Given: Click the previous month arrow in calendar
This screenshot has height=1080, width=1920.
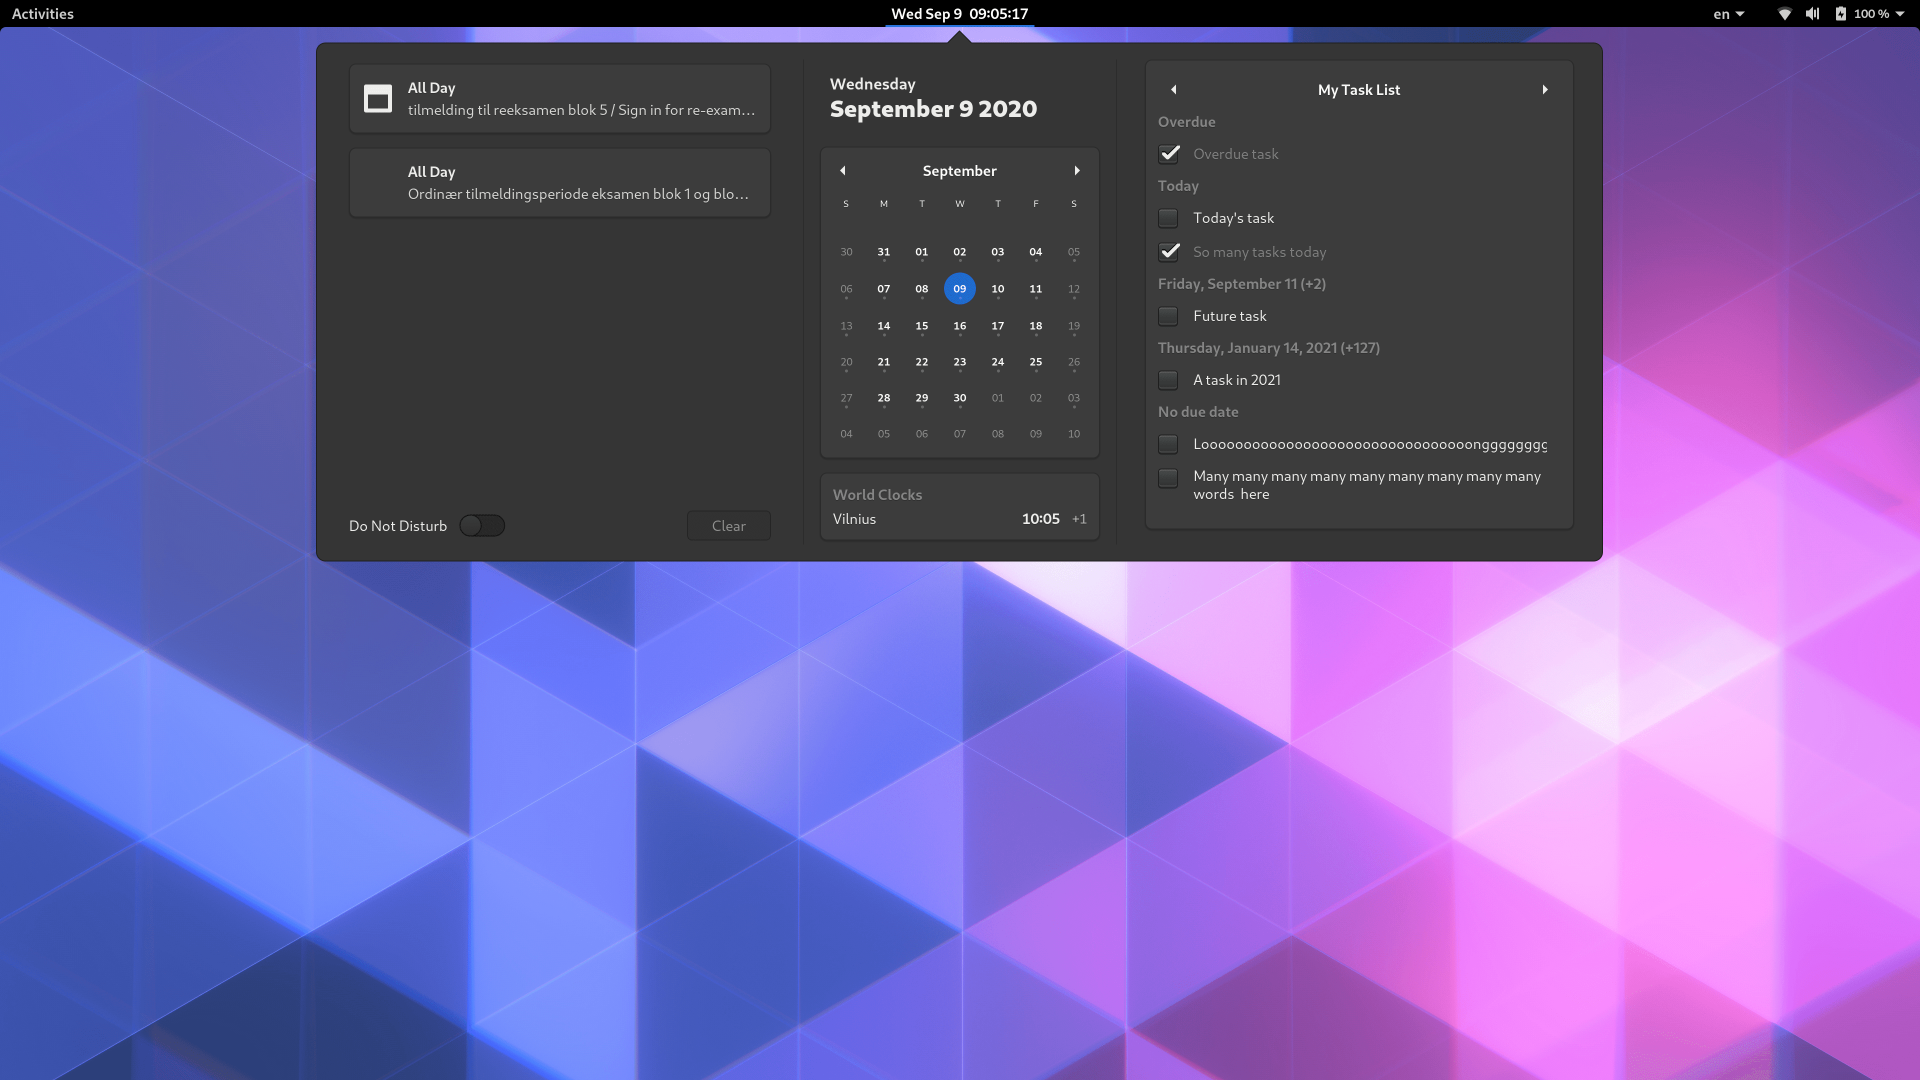Looking at the screenshot, I should coord(843,169).
